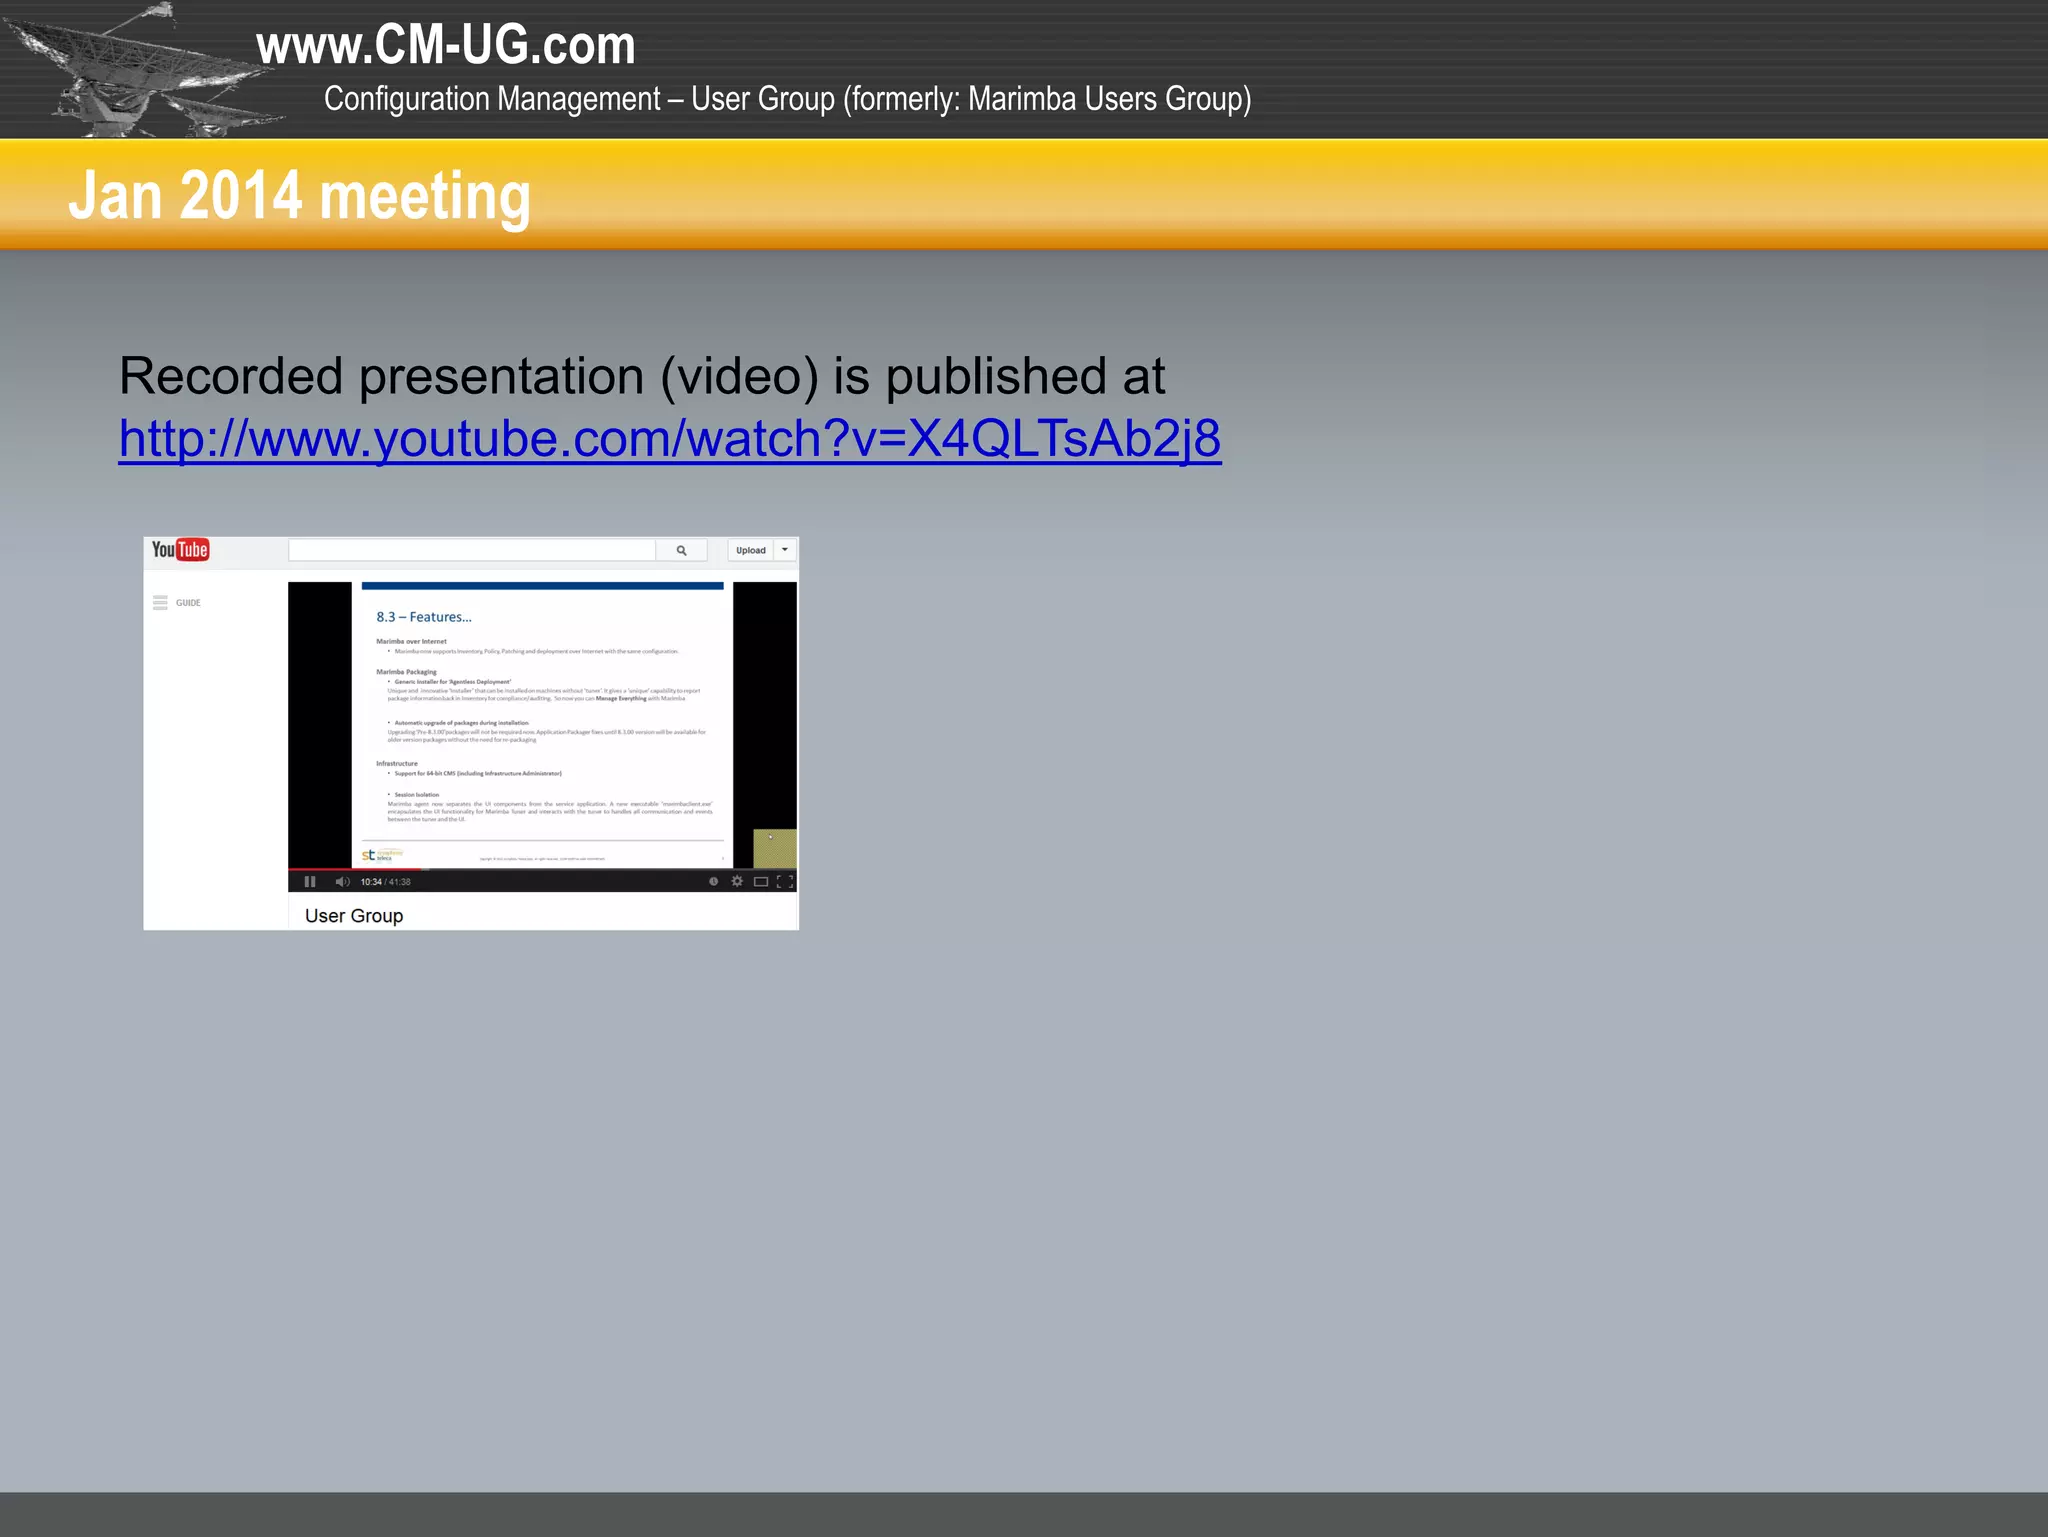Screen dimensions: 2048x1537
Task: Mute the video using the speaker icon
Action: tap(342, 881)
